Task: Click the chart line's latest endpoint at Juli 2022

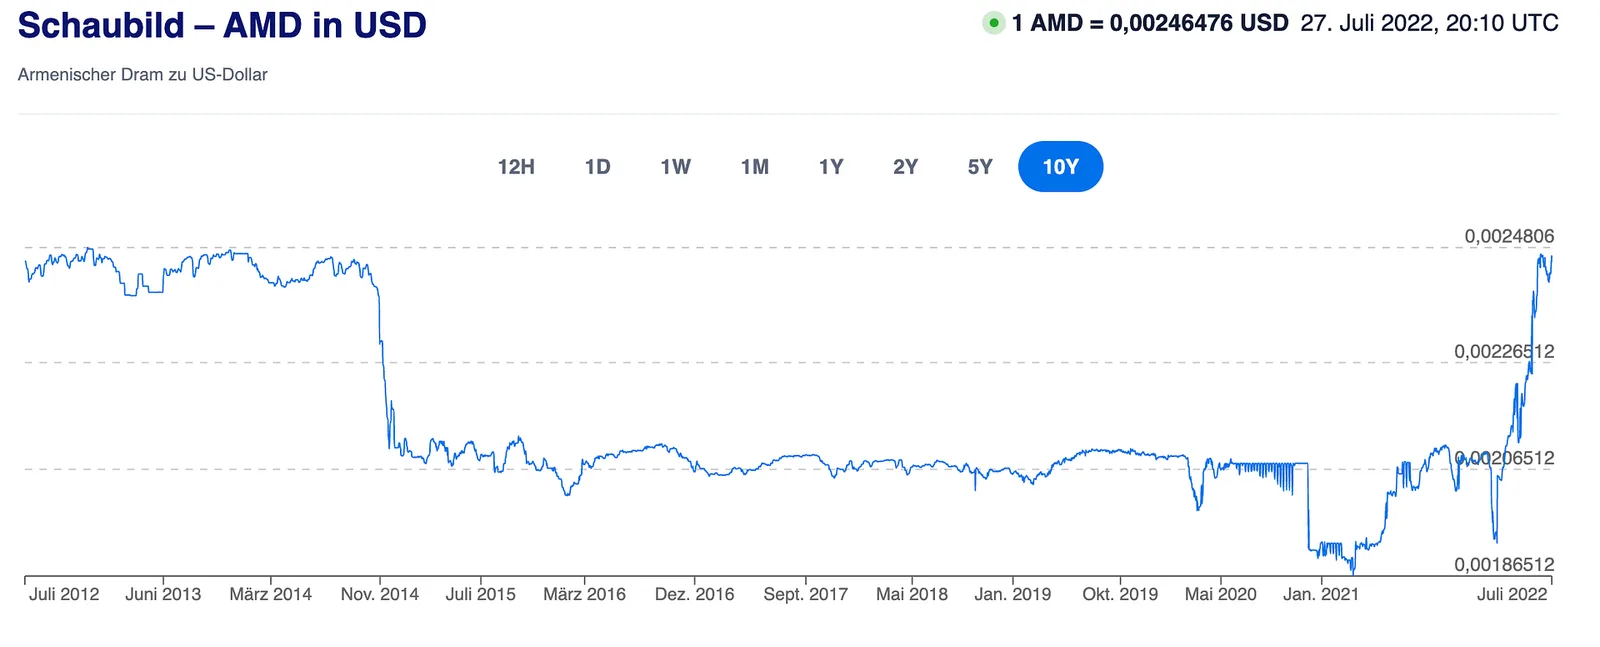Action: (1551, 257)
